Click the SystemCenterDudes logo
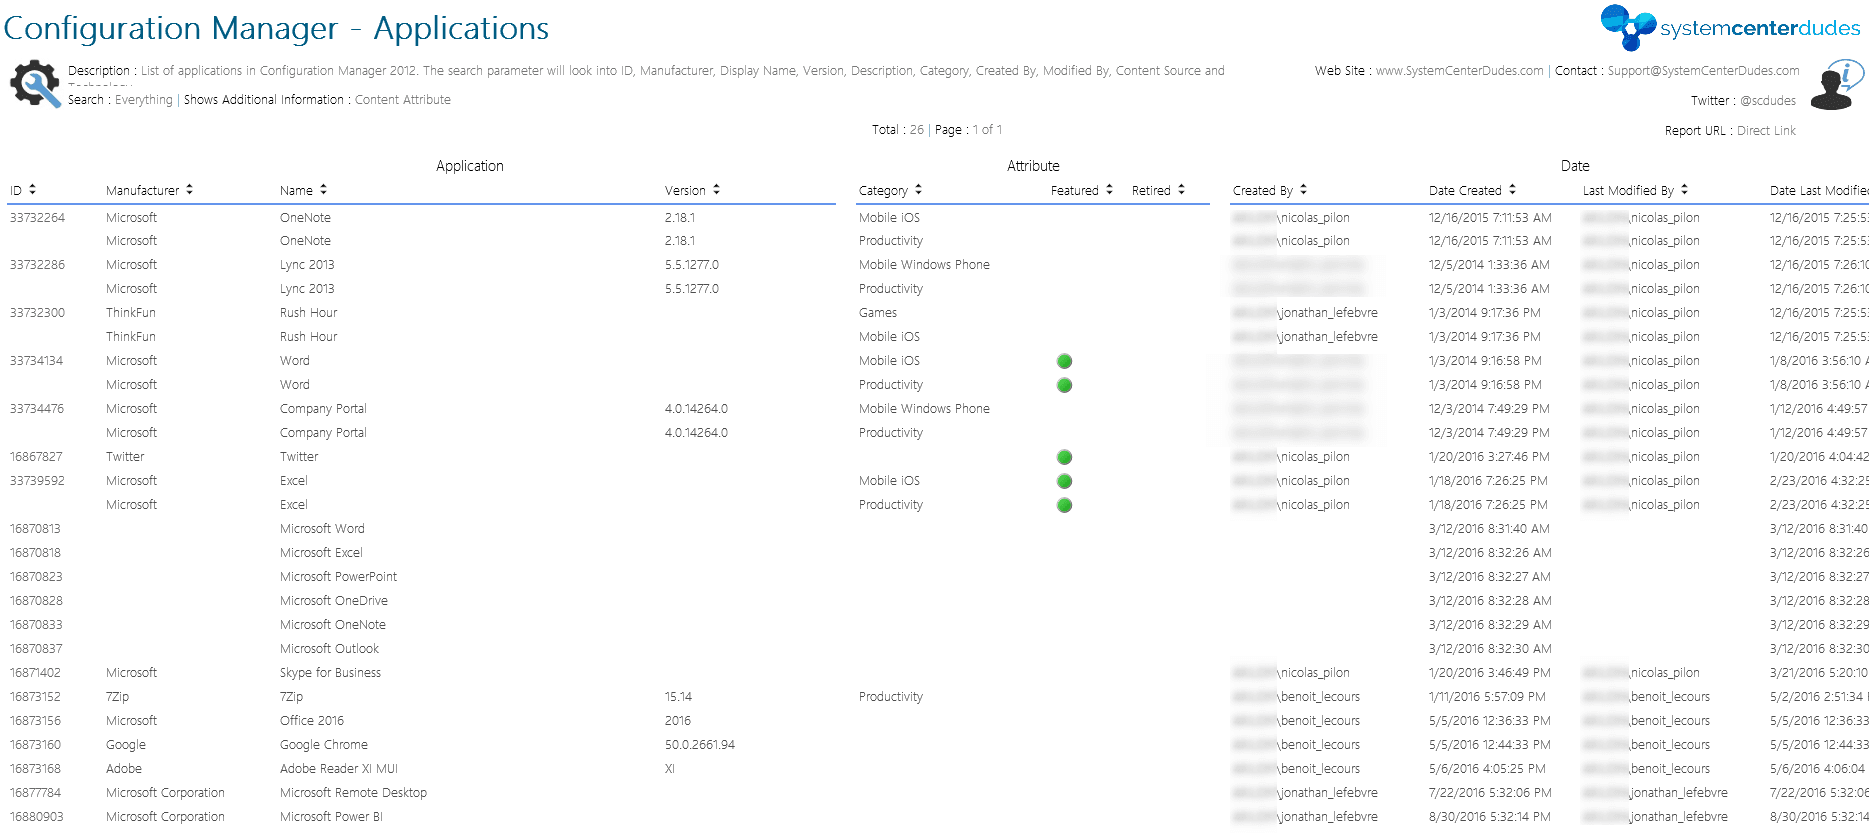This screenshot has width=1869, height=838. [x=1730, y=27]
